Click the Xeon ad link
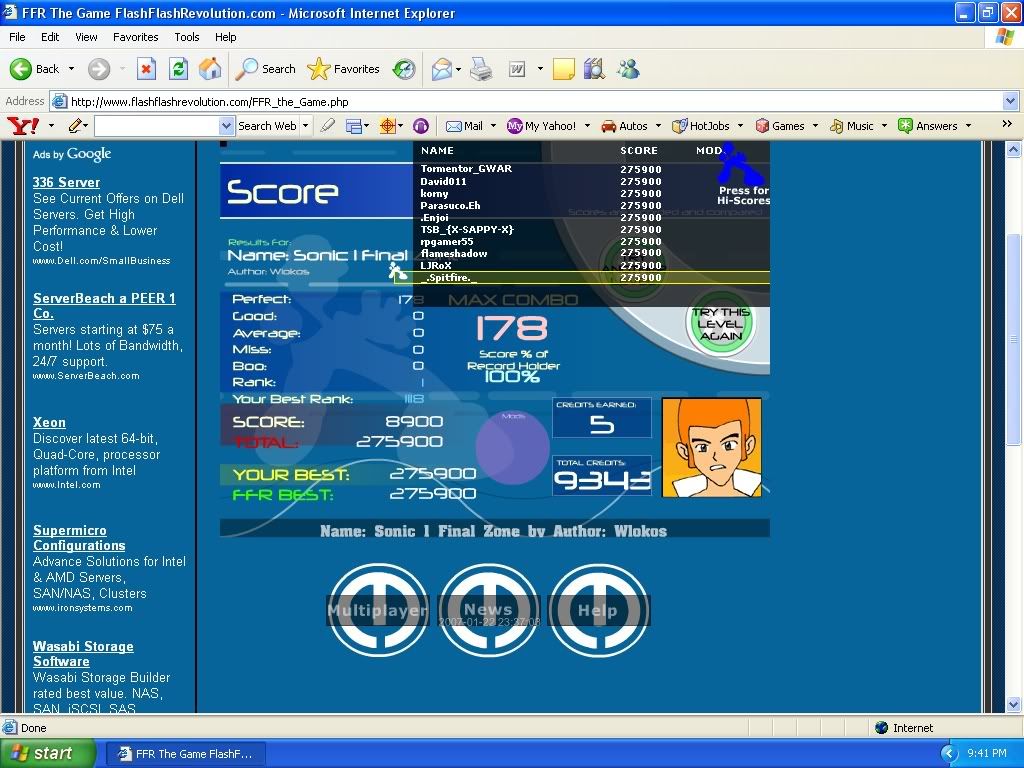Screen dimensions: 1024x768 tap(49, 423)
